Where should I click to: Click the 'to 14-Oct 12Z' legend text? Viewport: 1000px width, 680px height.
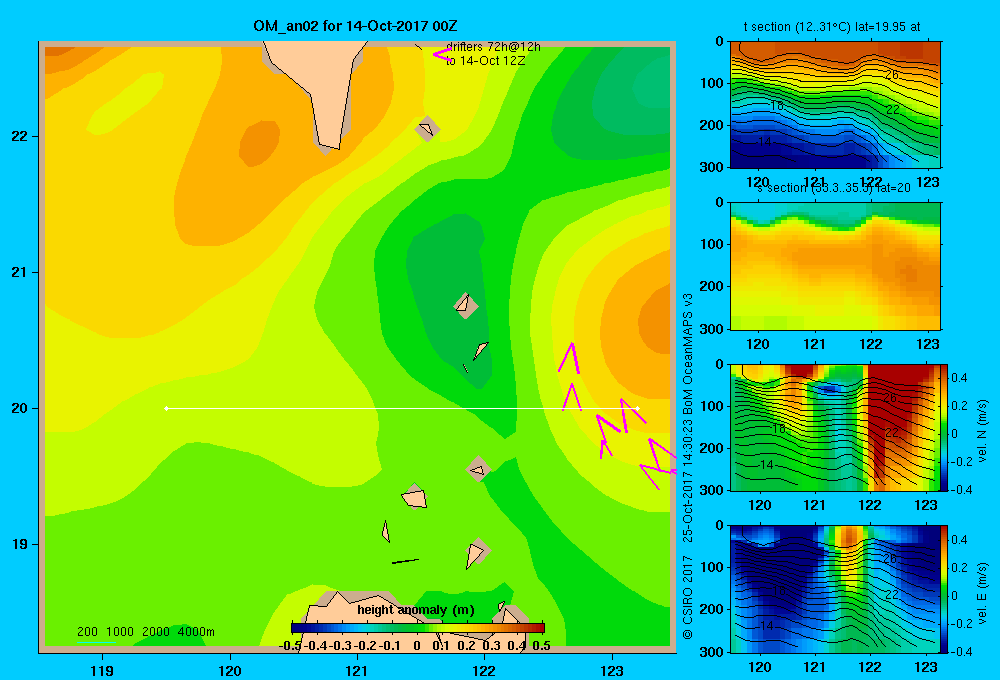(485, 61)
